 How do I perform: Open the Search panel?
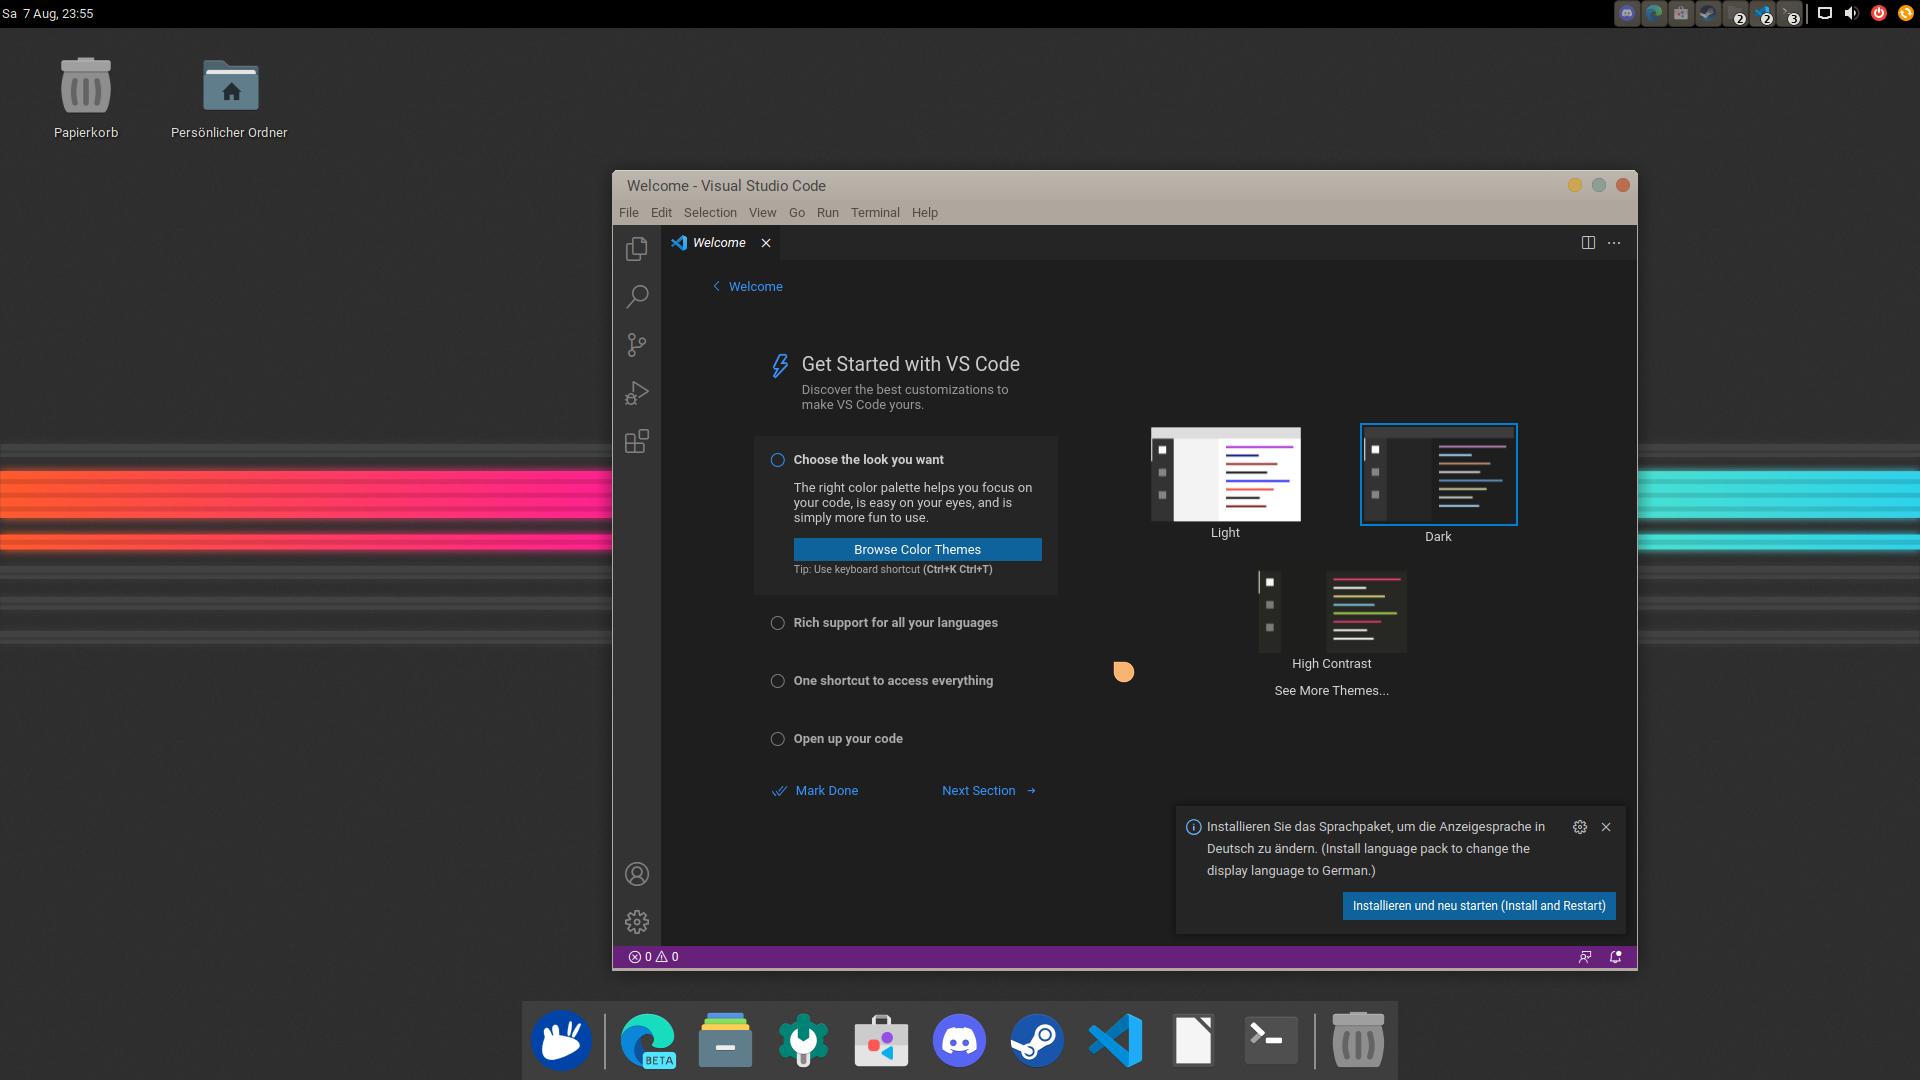click(x=637, y=295)
